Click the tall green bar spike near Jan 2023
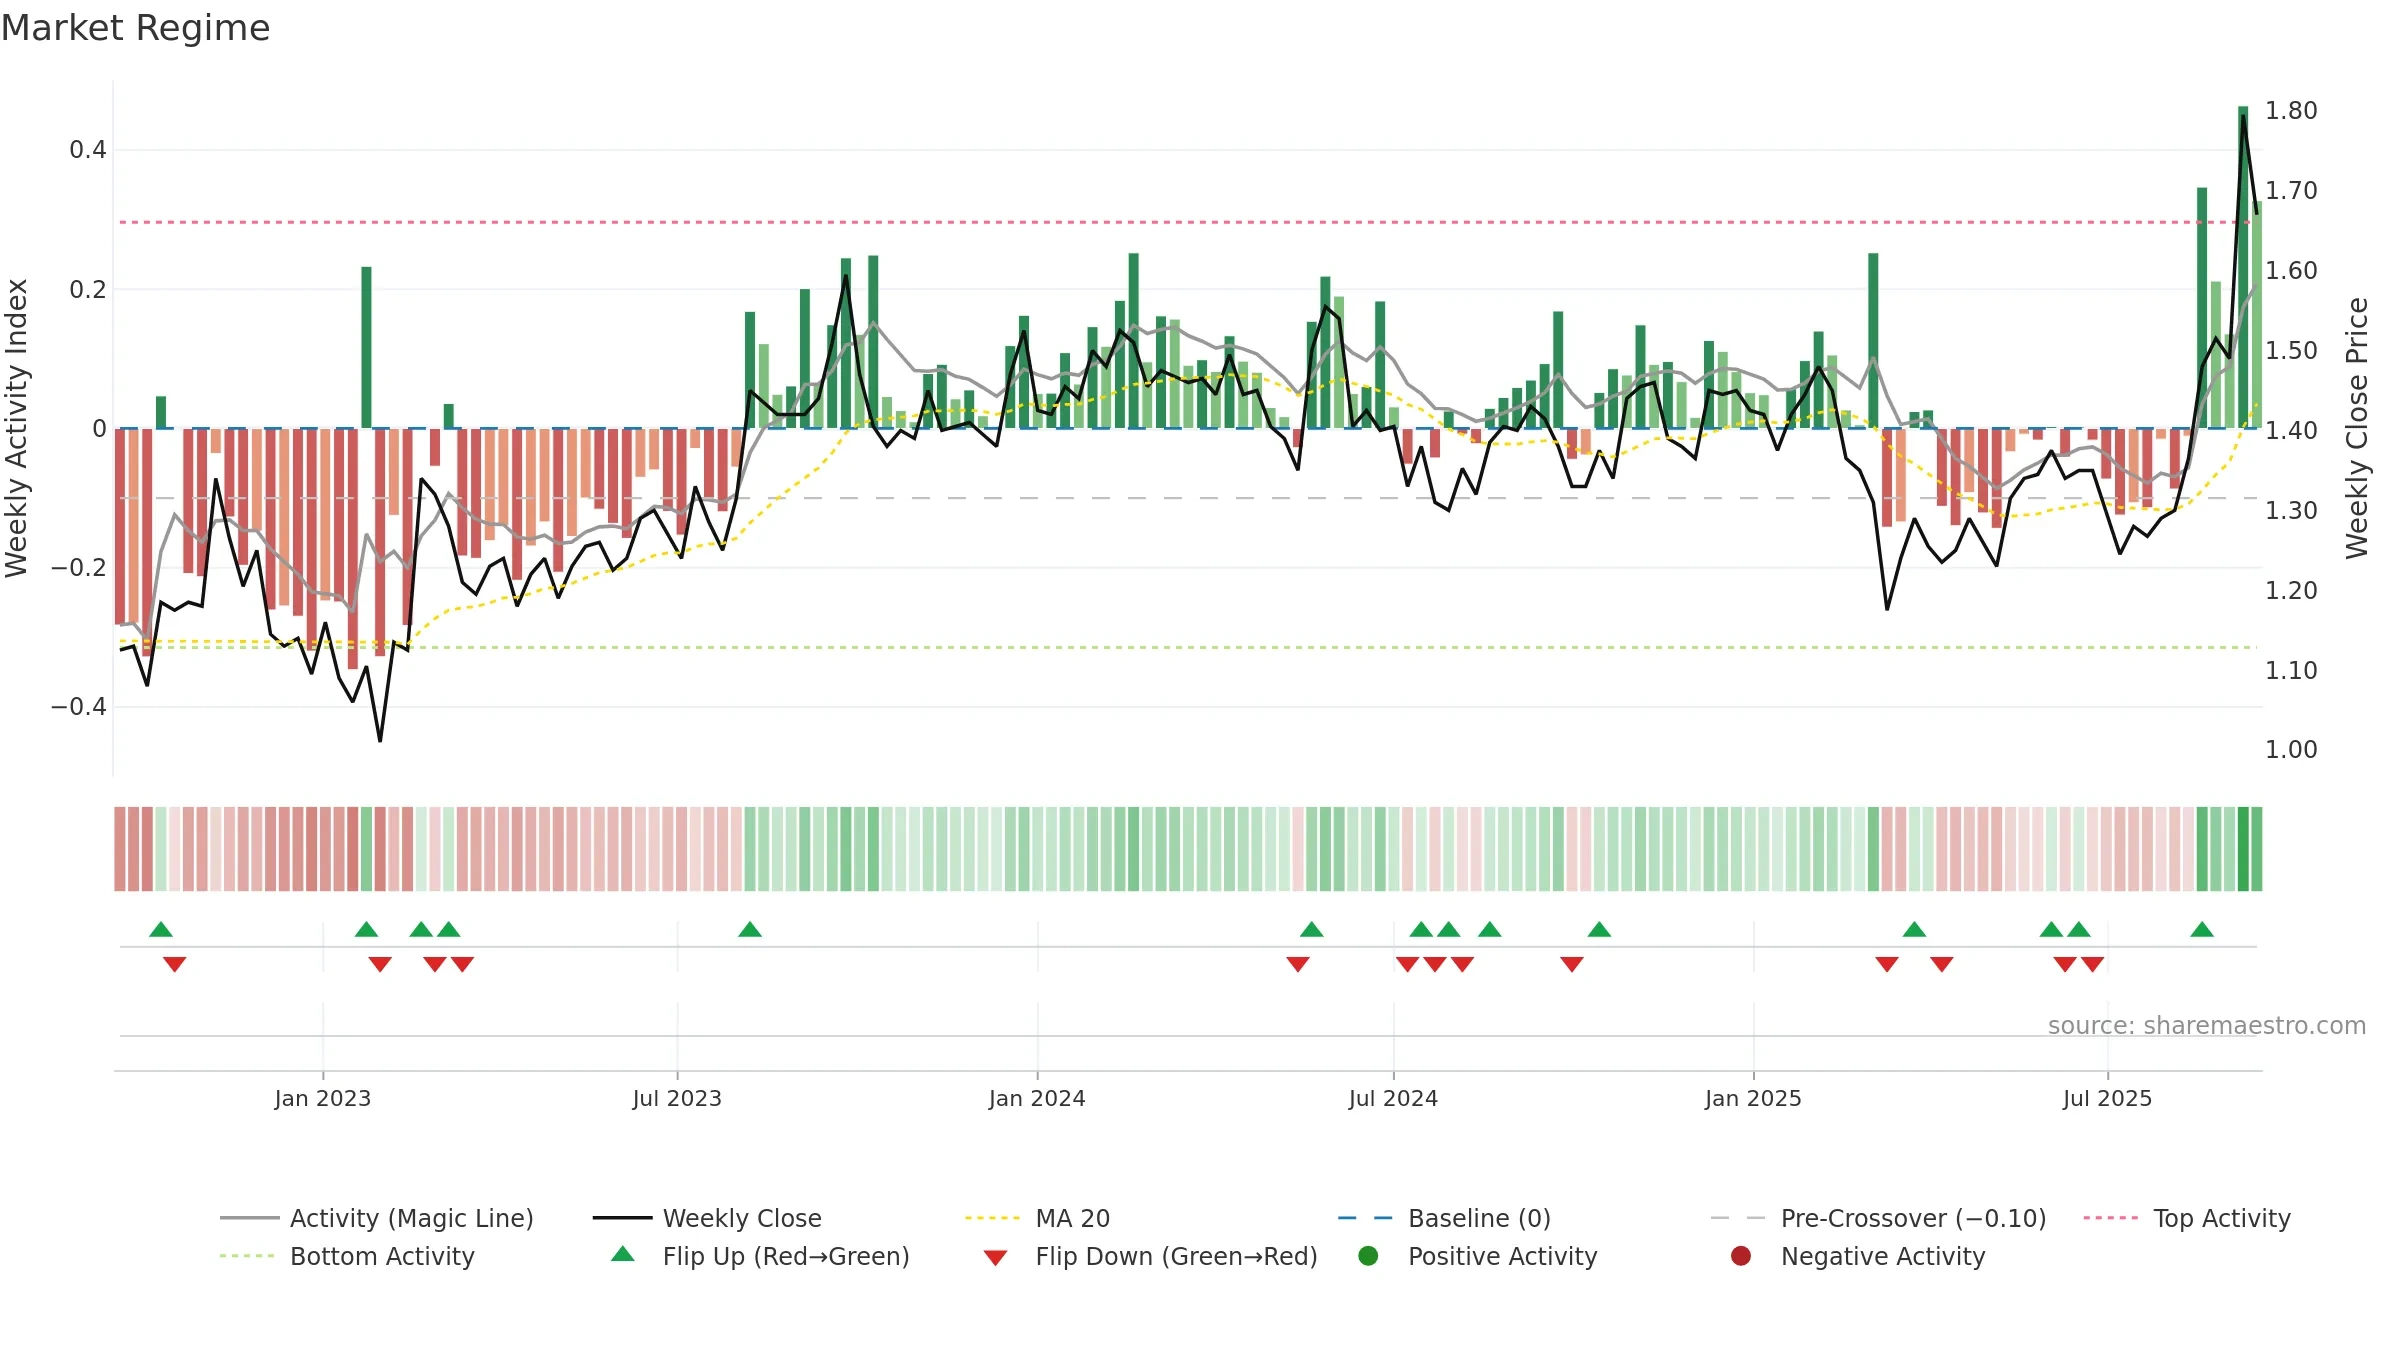 [x=366, y=347]
